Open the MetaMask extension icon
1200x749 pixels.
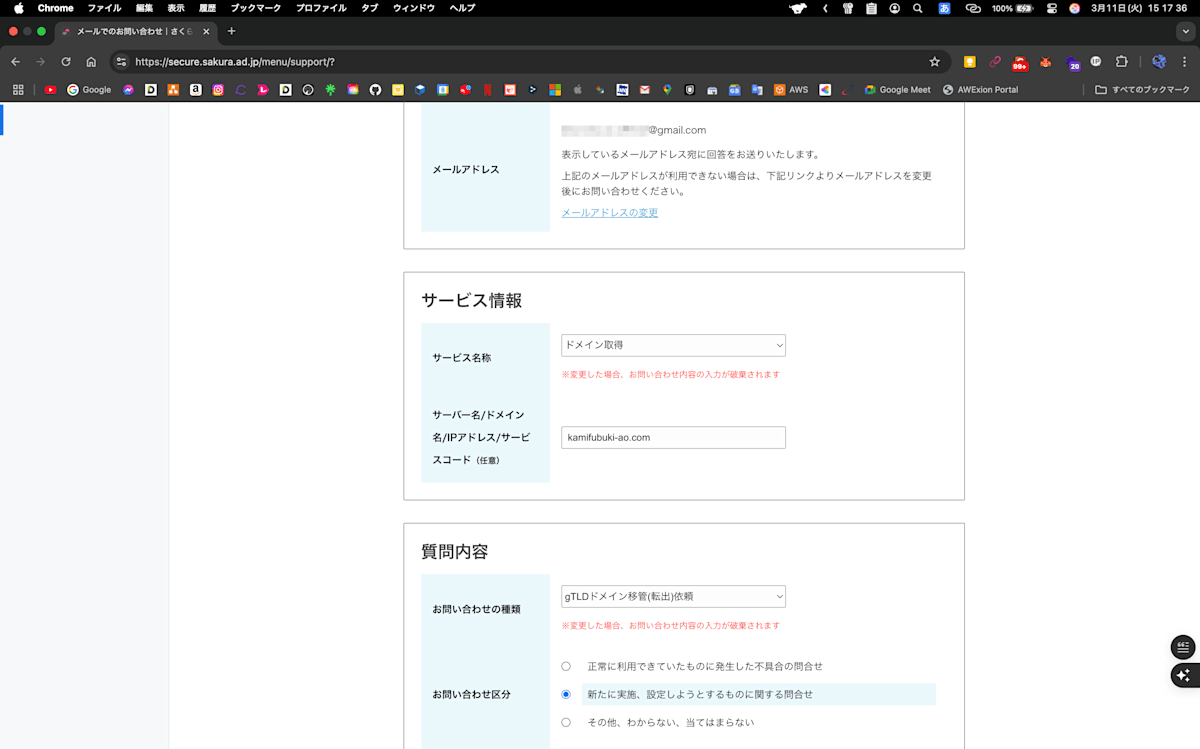pos(1045,61)
